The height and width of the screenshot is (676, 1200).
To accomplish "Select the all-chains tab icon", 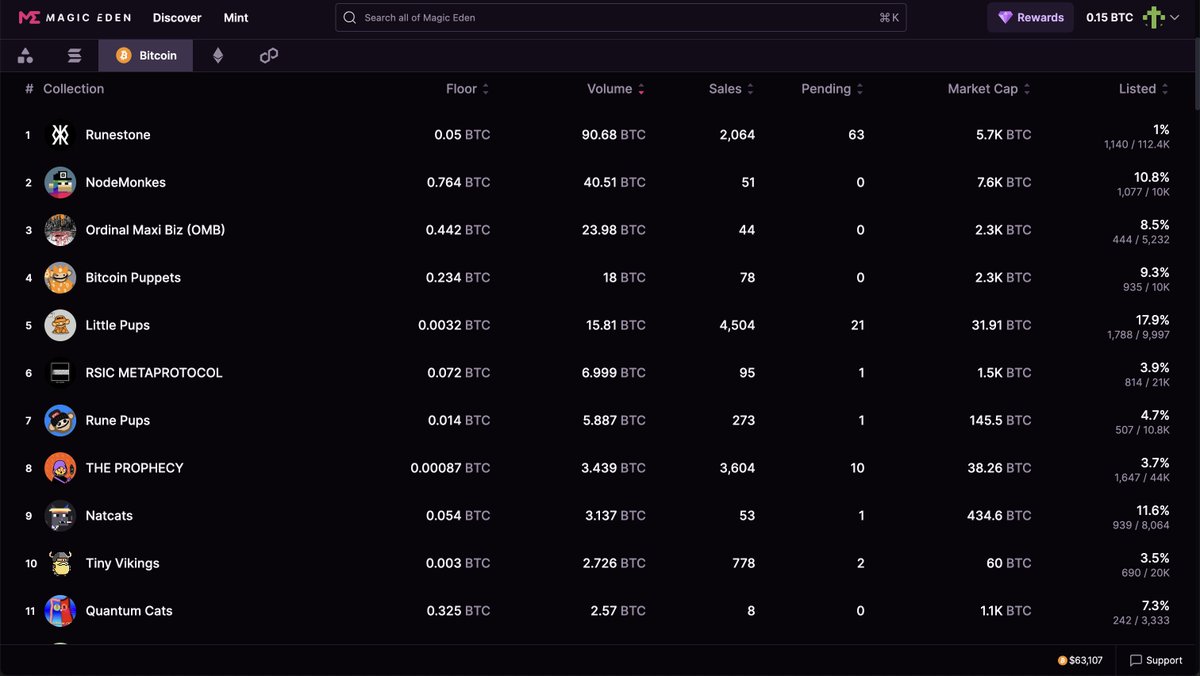I will 25,56.
